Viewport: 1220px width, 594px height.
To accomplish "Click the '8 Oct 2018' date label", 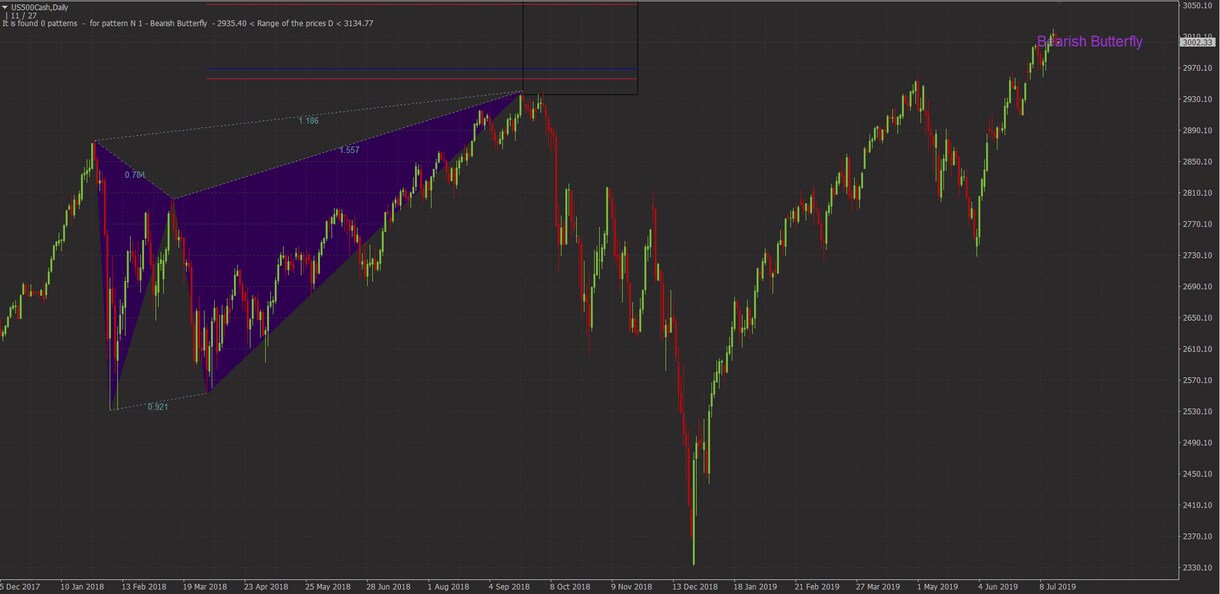I will 571,587.
